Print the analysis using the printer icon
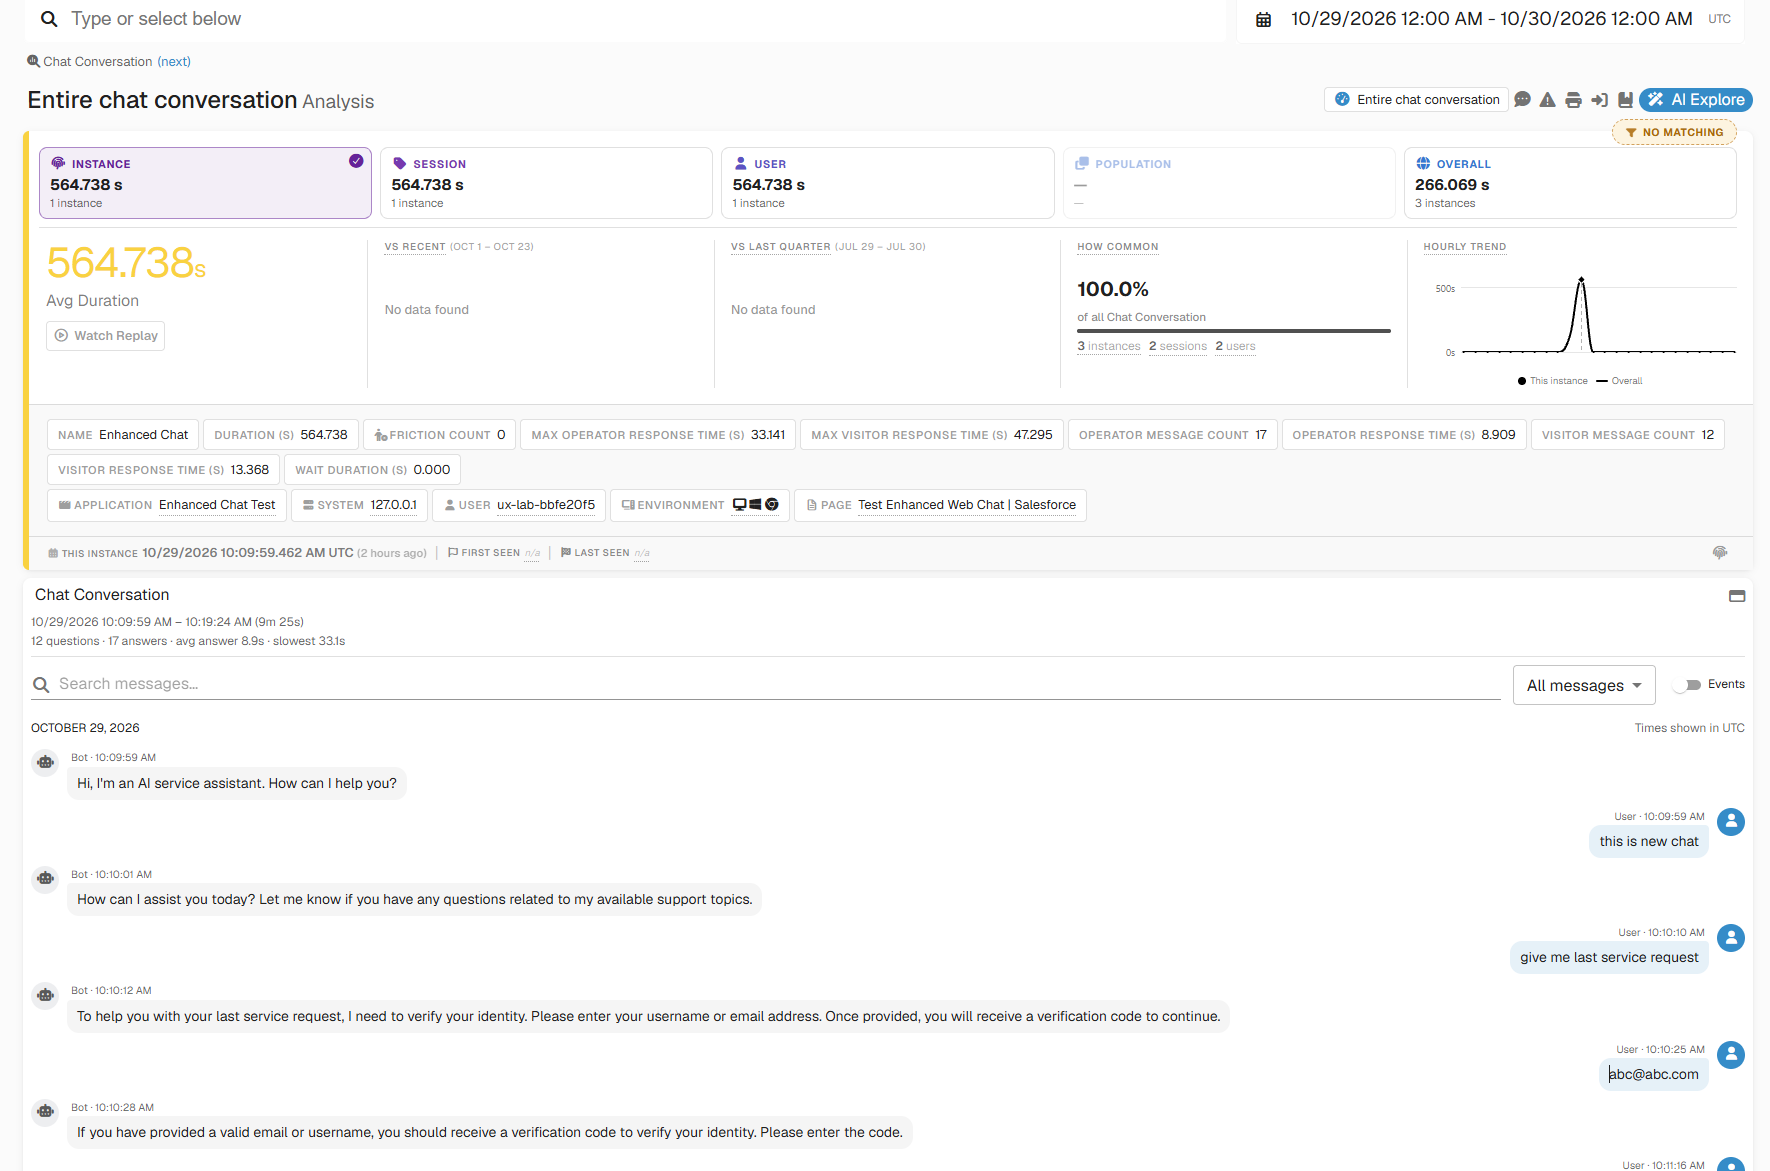1770x1171 pixels. pos(1573,100)
